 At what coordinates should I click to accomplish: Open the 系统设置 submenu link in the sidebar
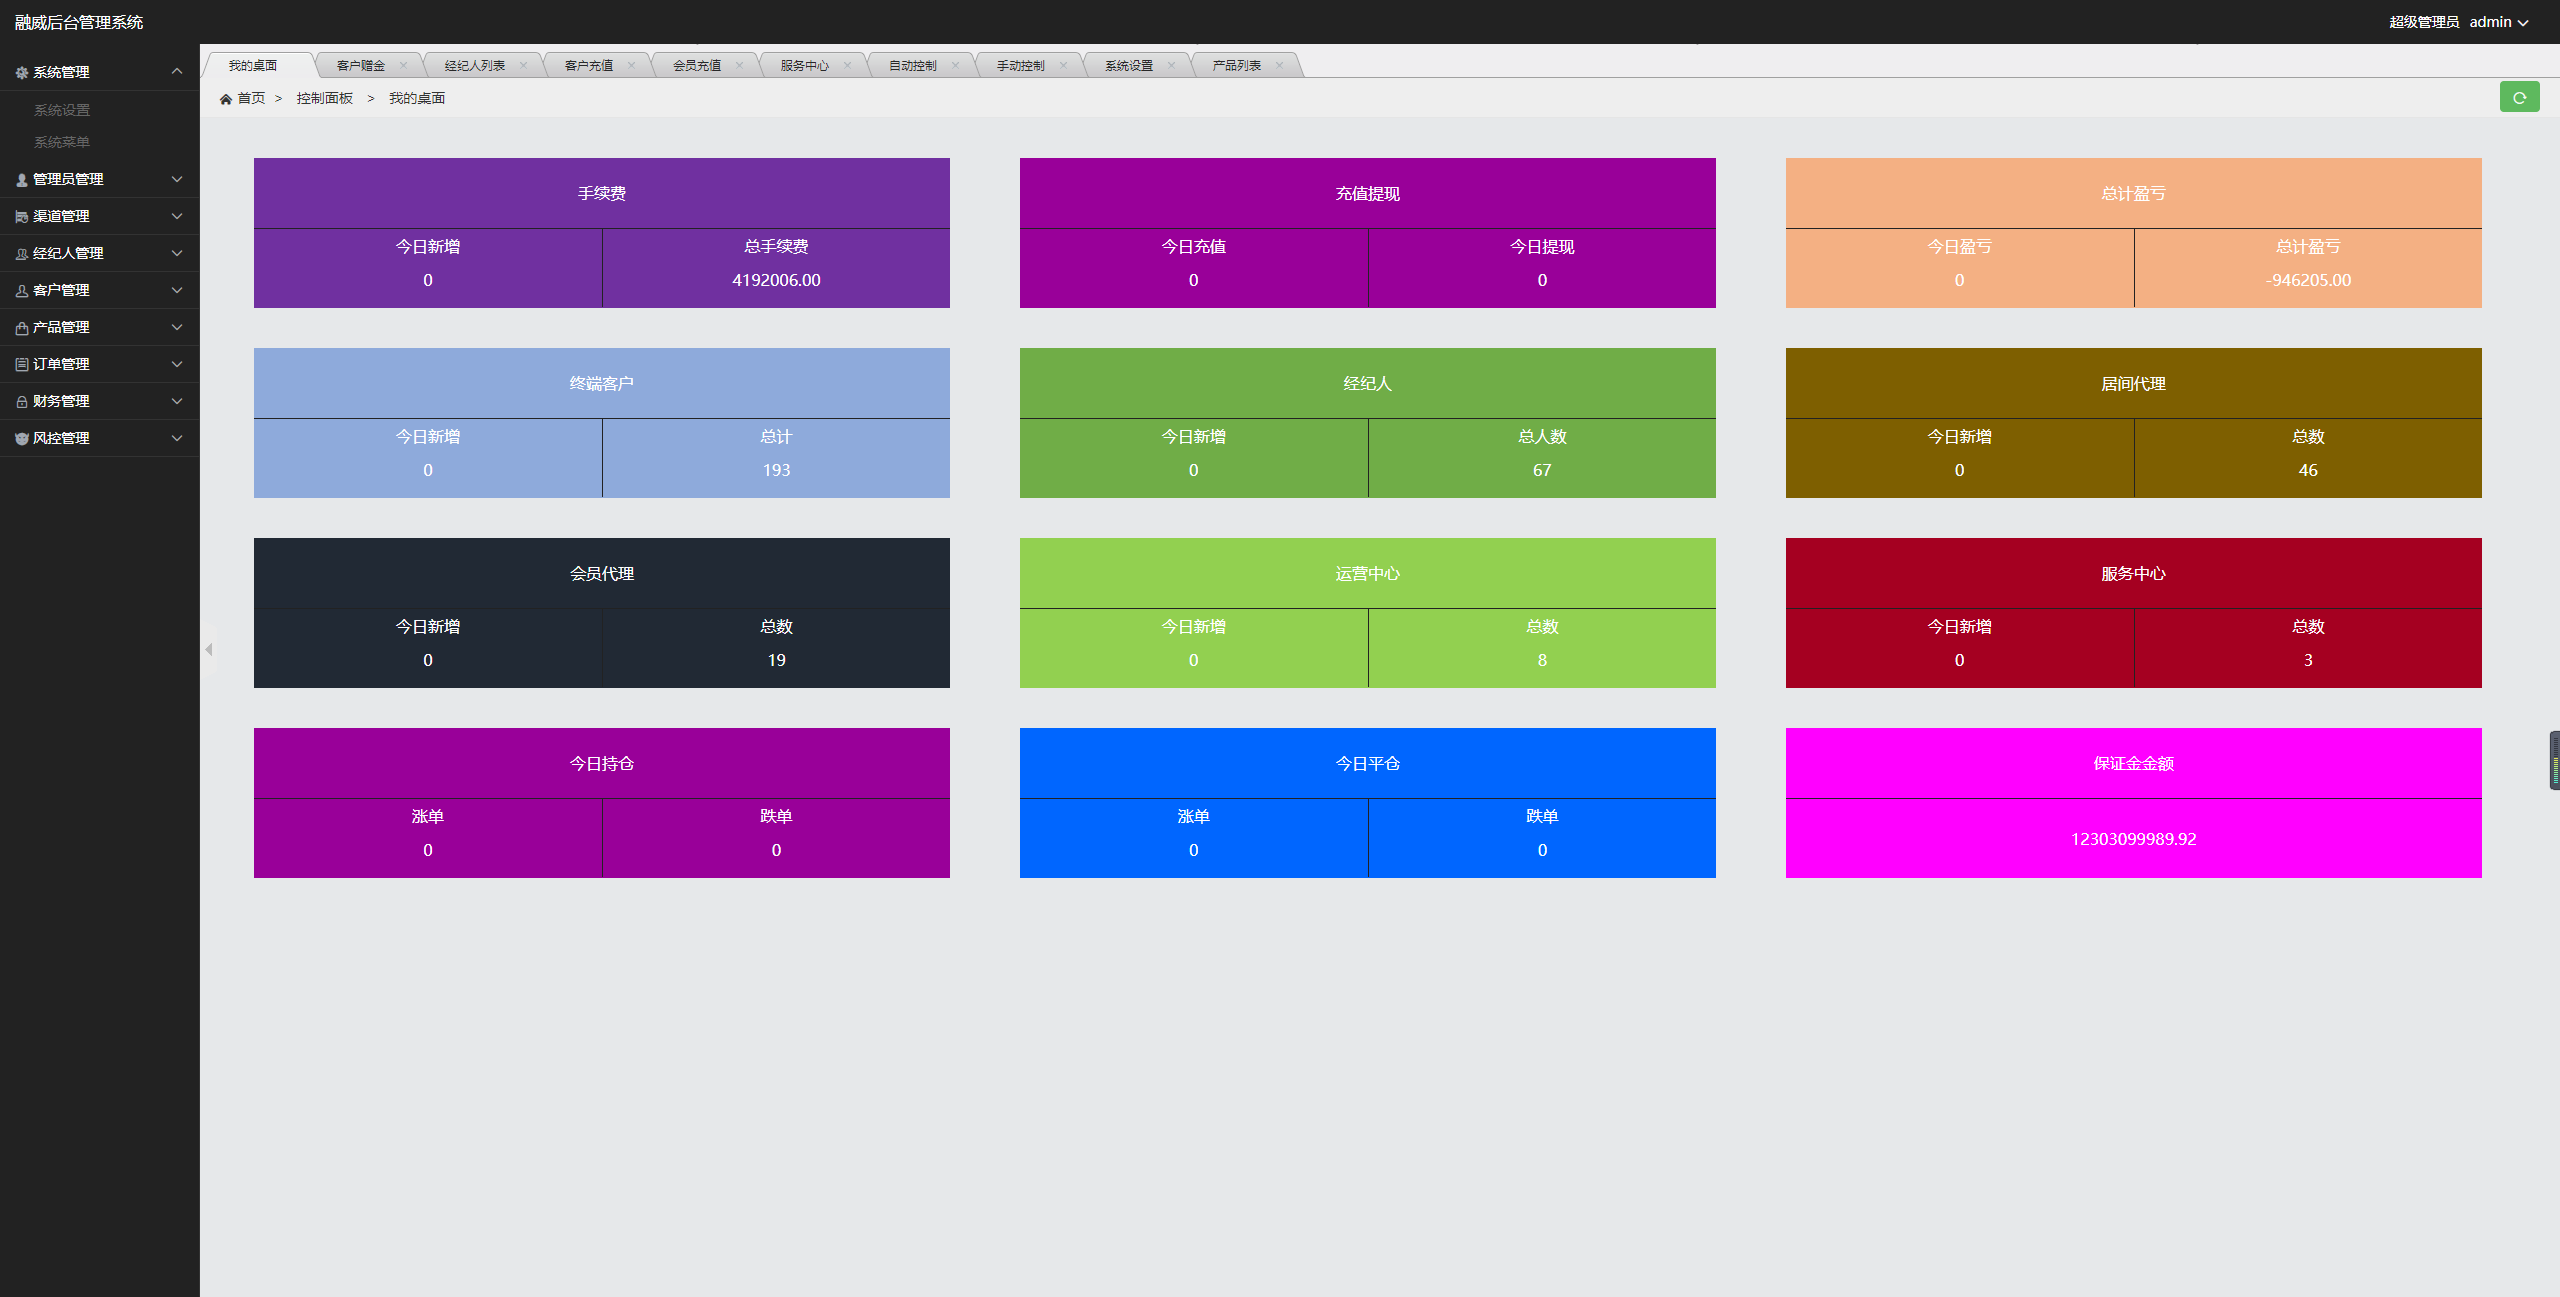(62, 110)
